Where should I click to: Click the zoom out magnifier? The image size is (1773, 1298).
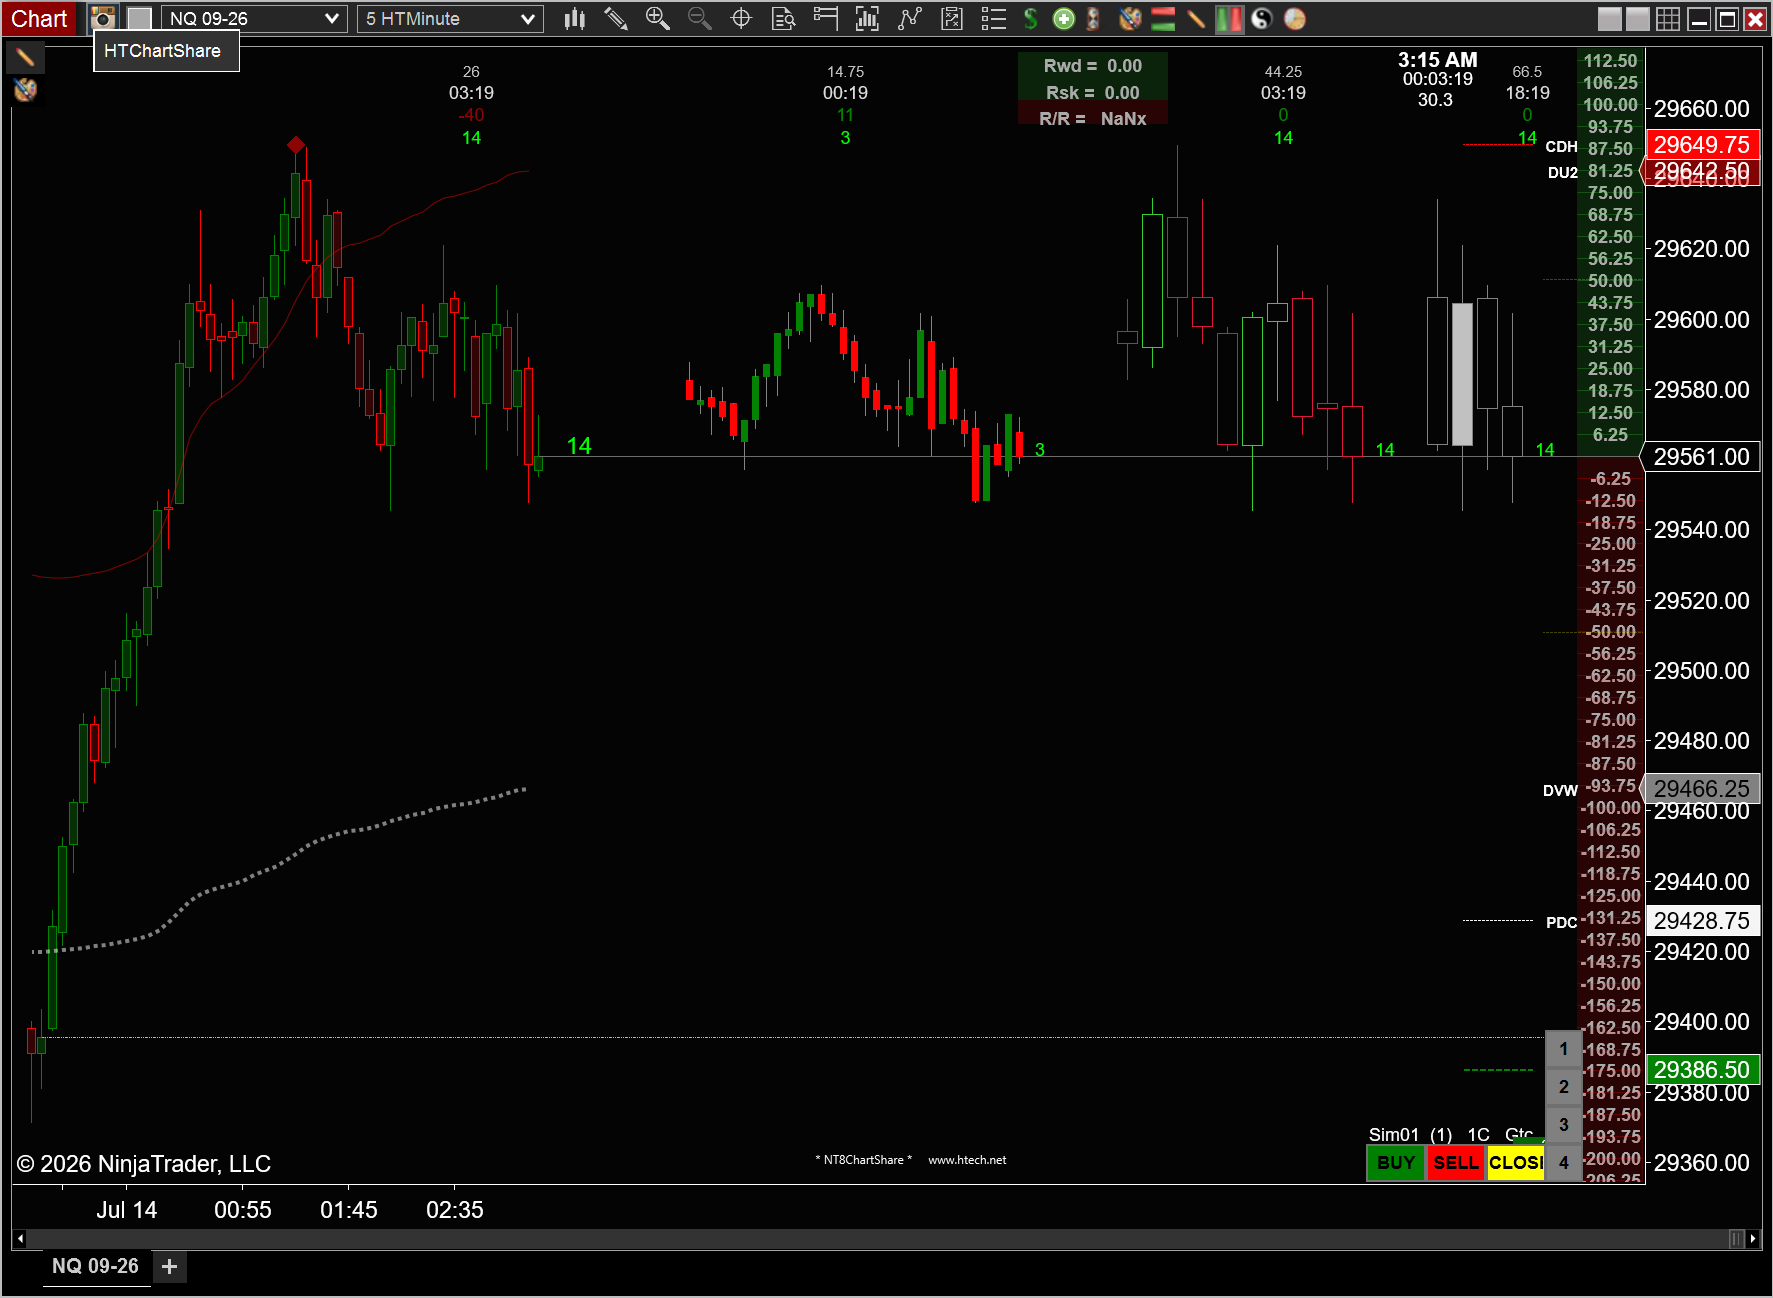click(x=700, y=18)
